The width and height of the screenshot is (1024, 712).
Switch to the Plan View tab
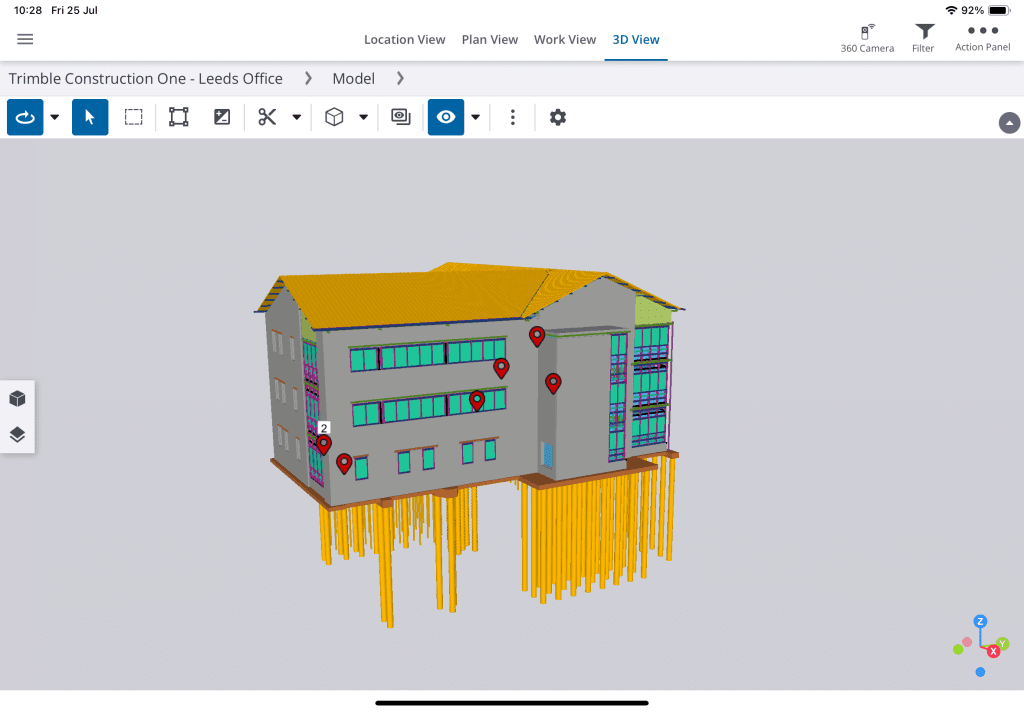(489, 40)
